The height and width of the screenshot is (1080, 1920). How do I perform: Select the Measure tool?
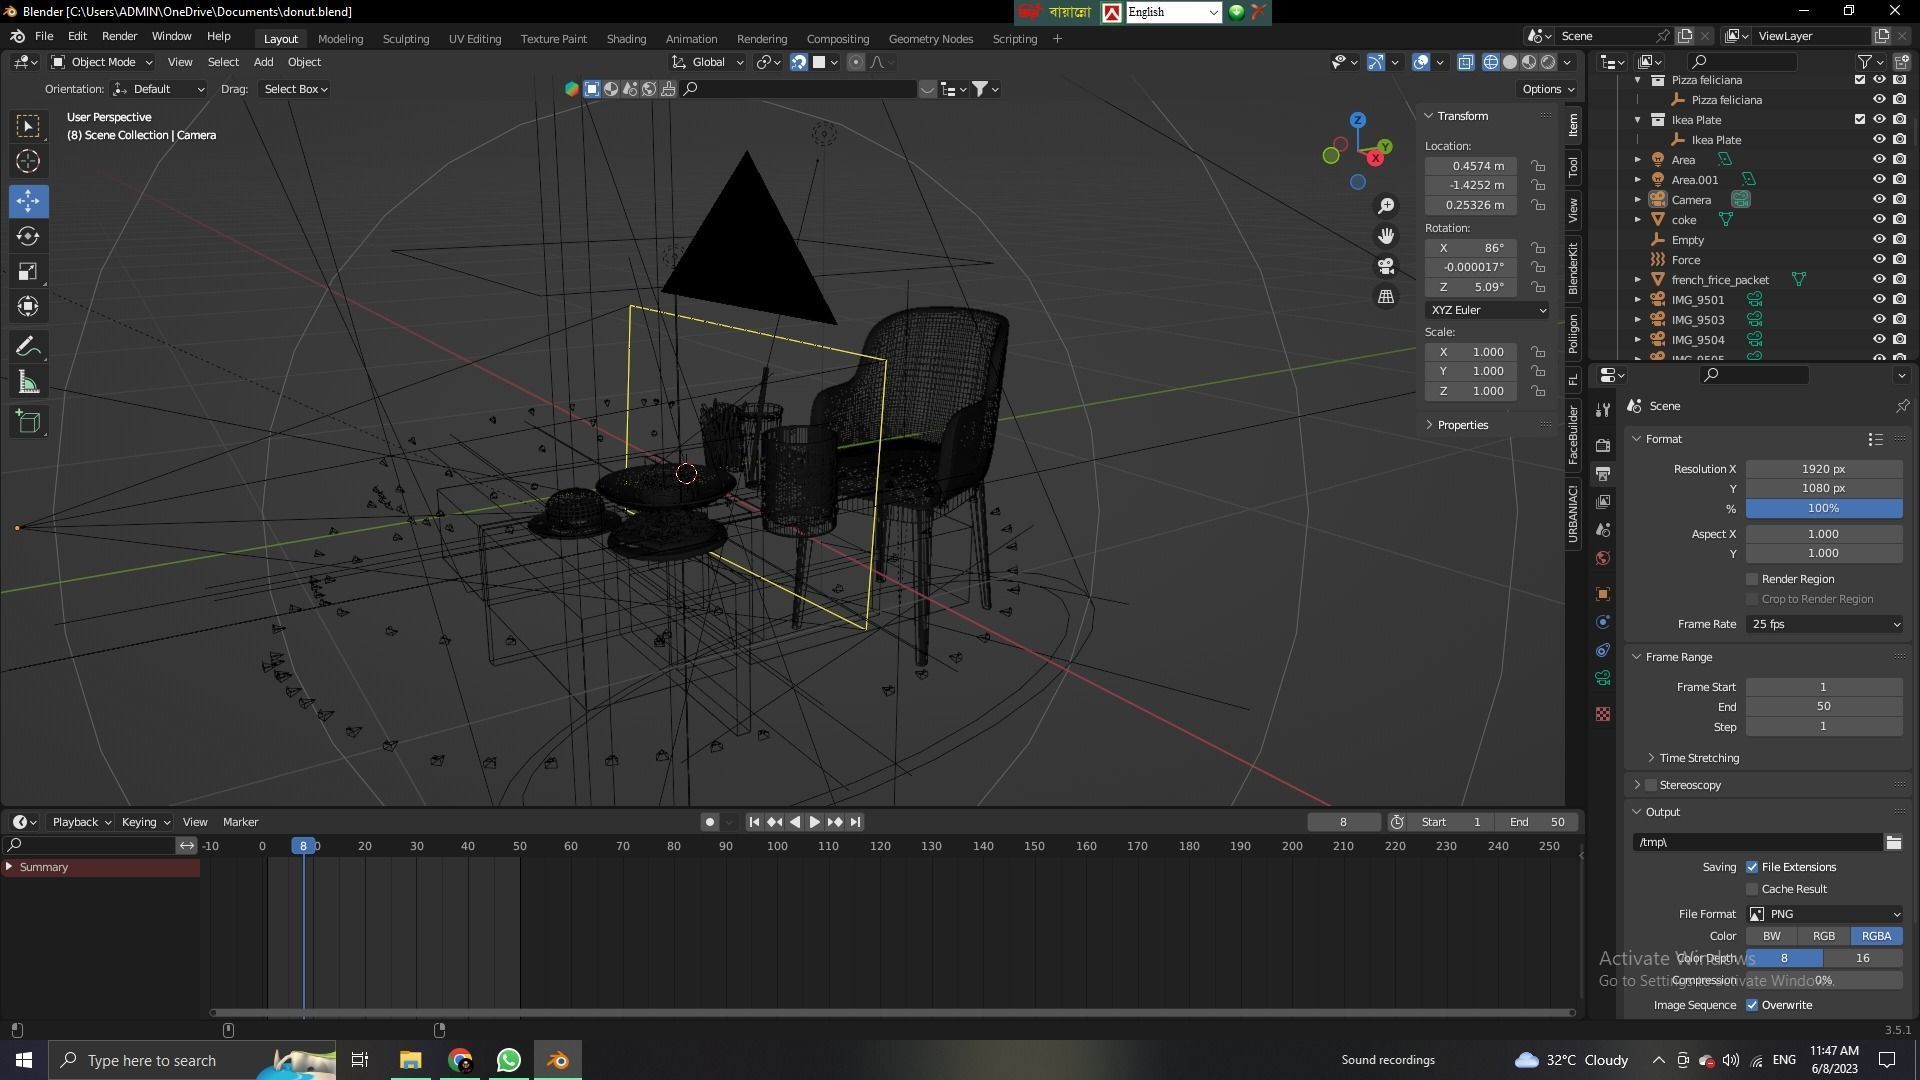(28, 382)
